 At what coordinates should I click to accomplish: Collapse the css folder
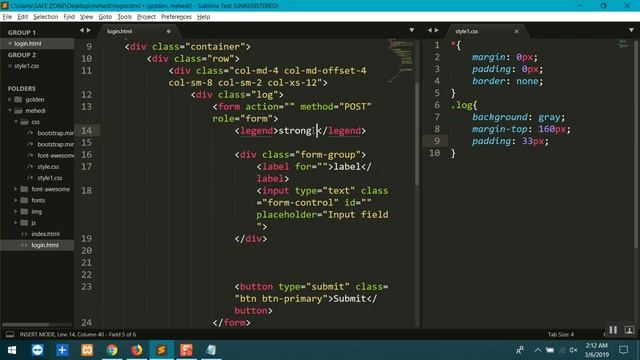point(16,122)
